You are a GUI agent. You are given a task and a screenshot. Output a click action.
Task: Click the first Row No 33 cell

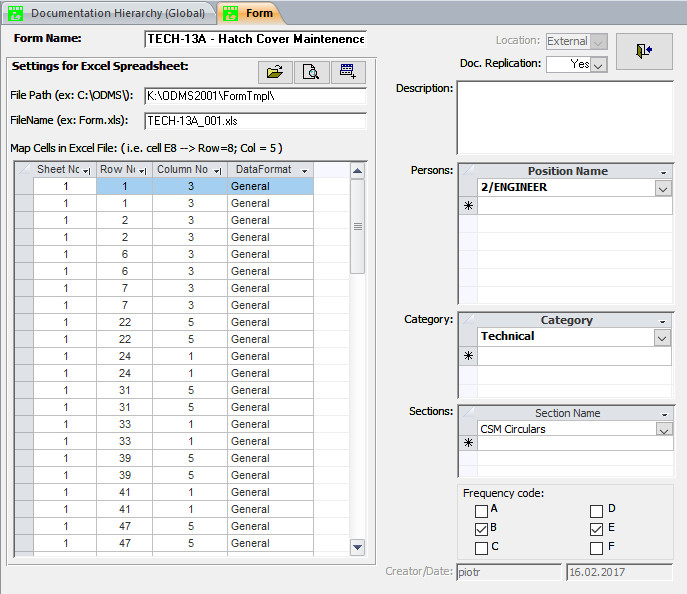(x=124, y=424)
